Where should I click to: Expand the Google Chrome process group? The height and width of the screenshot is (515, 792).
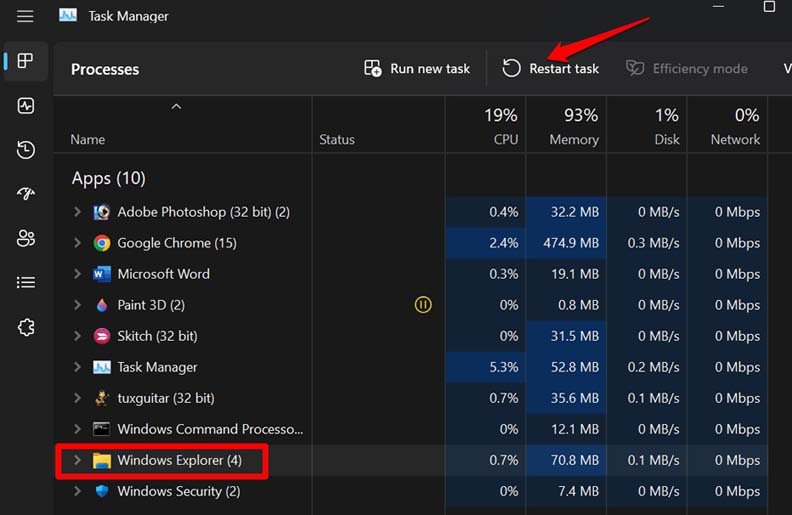[77, 243]
